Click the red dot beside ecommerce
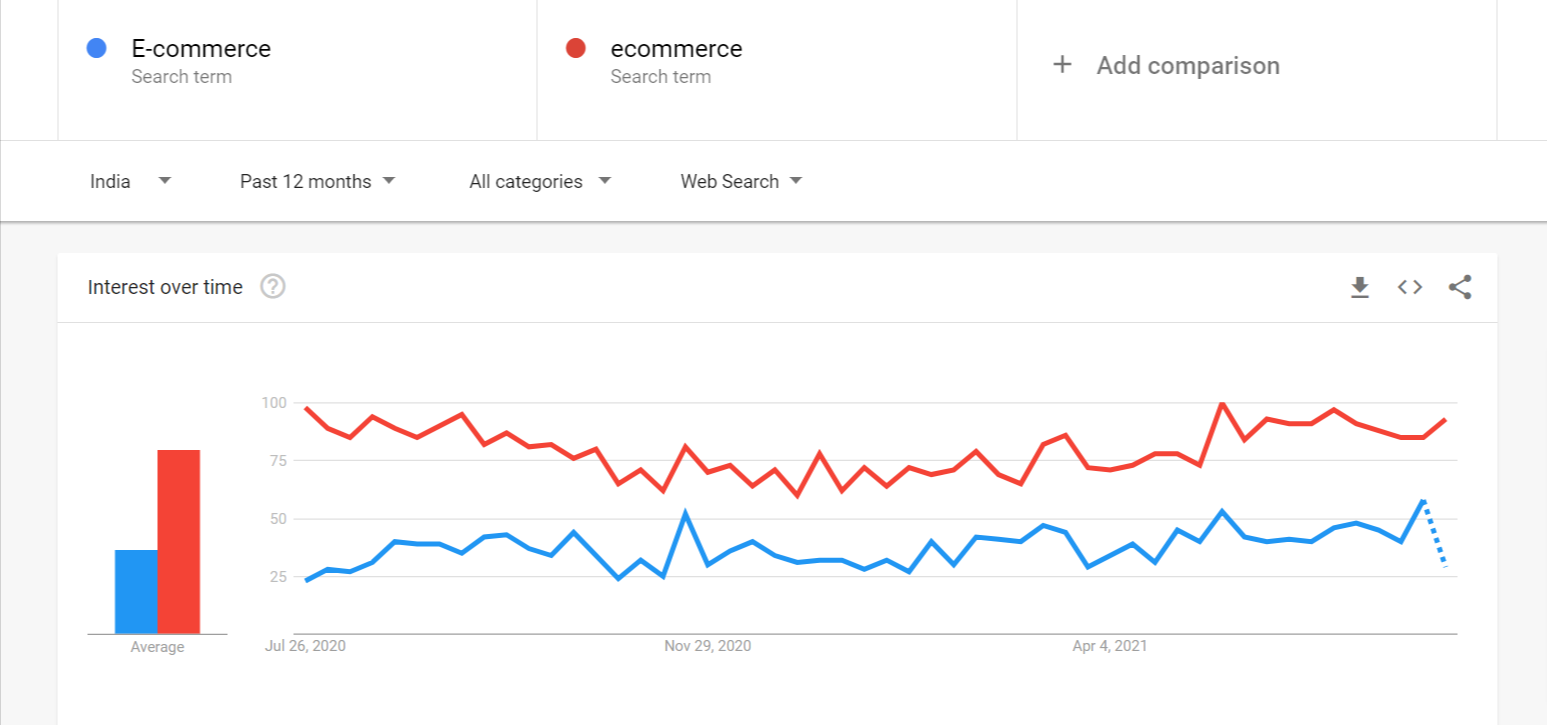 575,48
